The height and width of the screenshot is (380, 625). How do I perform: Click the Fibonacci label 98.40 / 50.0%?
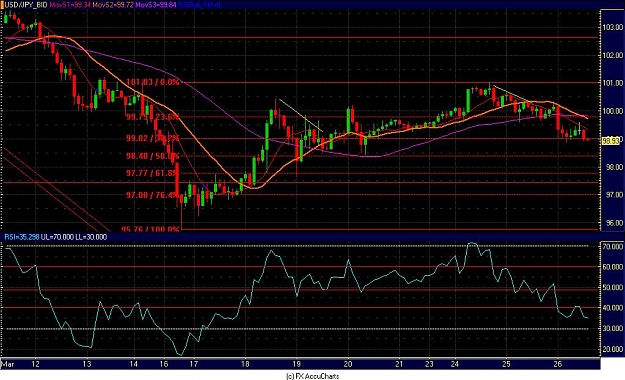tap(153, 156)
